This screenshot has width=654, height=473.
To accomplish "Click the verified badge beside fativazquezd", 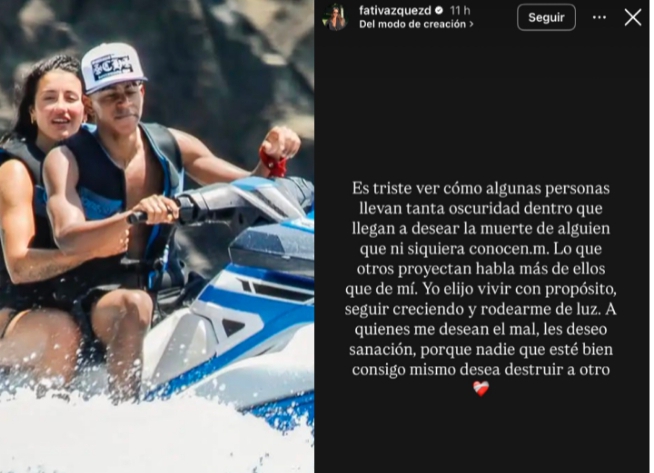I will (x=439, y=10).
